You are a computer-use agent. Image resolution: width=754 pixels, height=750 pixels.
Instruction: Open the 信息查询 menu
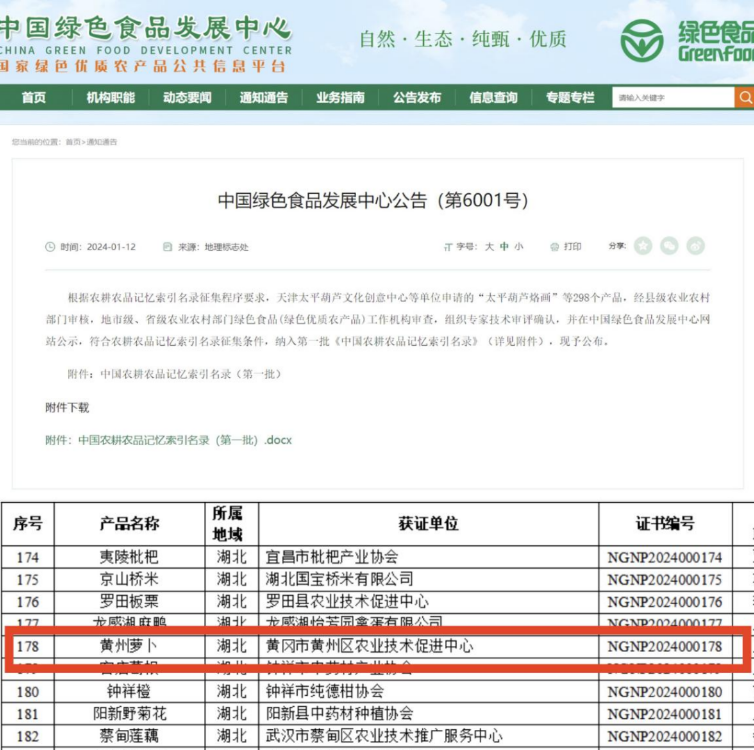pos(493,98)
